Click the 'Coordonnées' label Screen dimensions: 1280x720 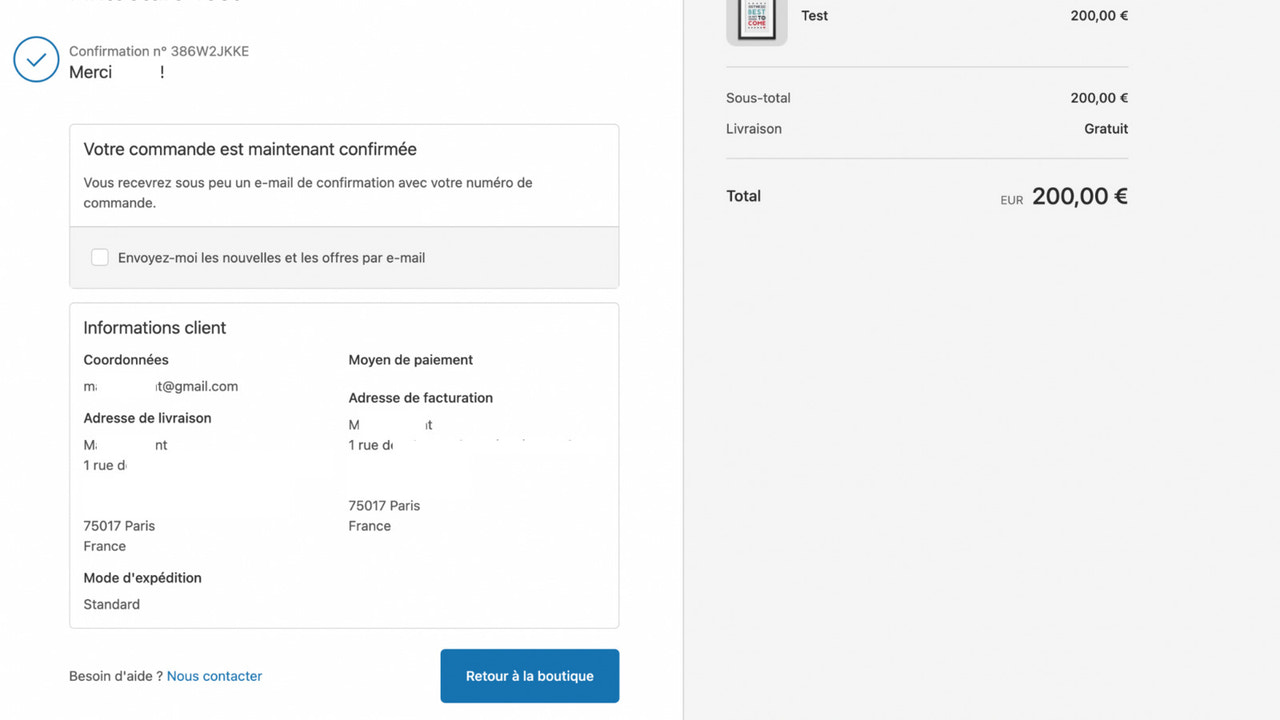[x=126, y=360]
